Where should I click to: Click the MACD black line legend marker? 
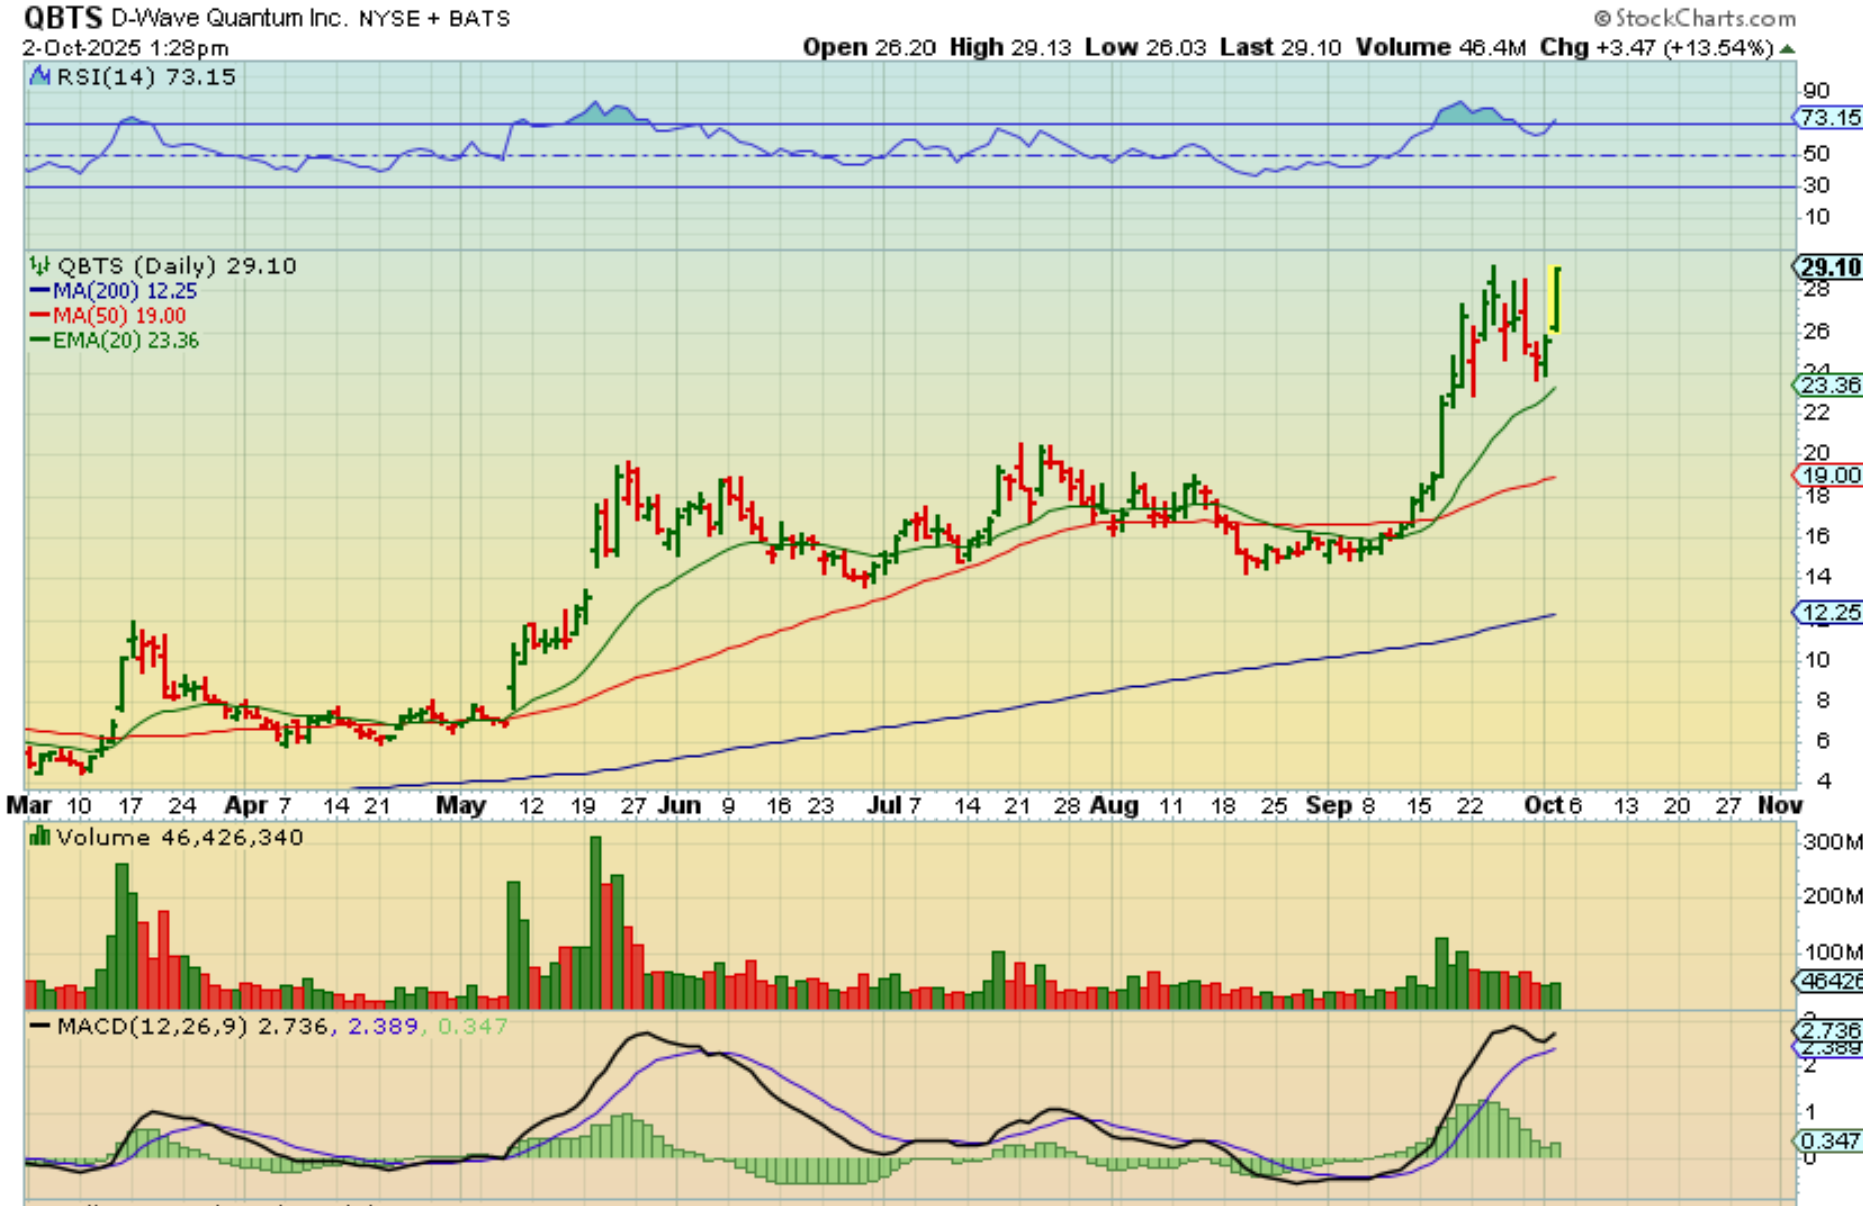41,1026
